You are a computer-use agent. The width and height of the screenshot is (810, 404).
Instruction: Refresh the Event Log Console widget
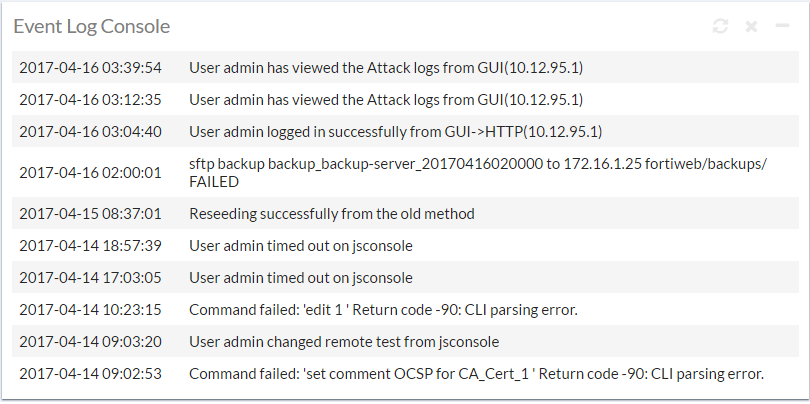[x=720, y=26]
